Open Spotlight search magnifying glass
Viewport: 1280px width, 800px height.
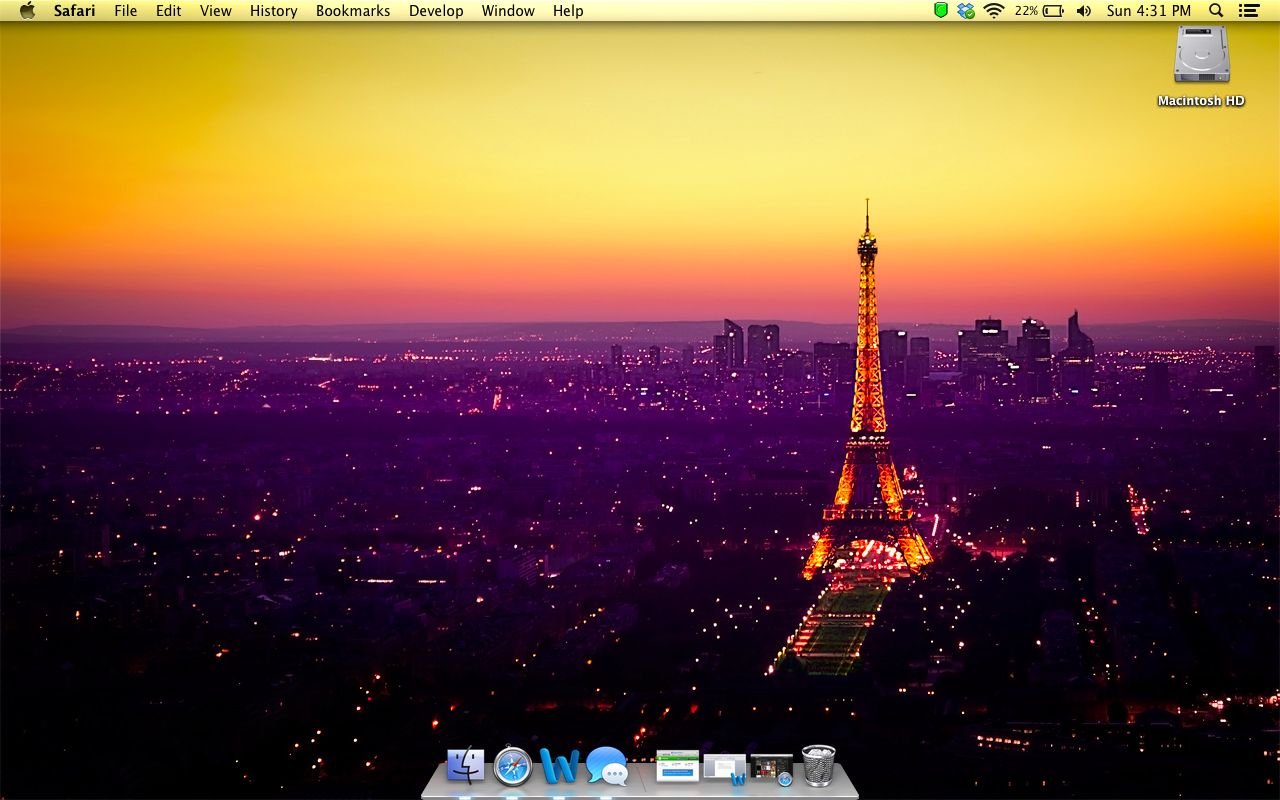pyautogui.click(x=1216, y=11)
